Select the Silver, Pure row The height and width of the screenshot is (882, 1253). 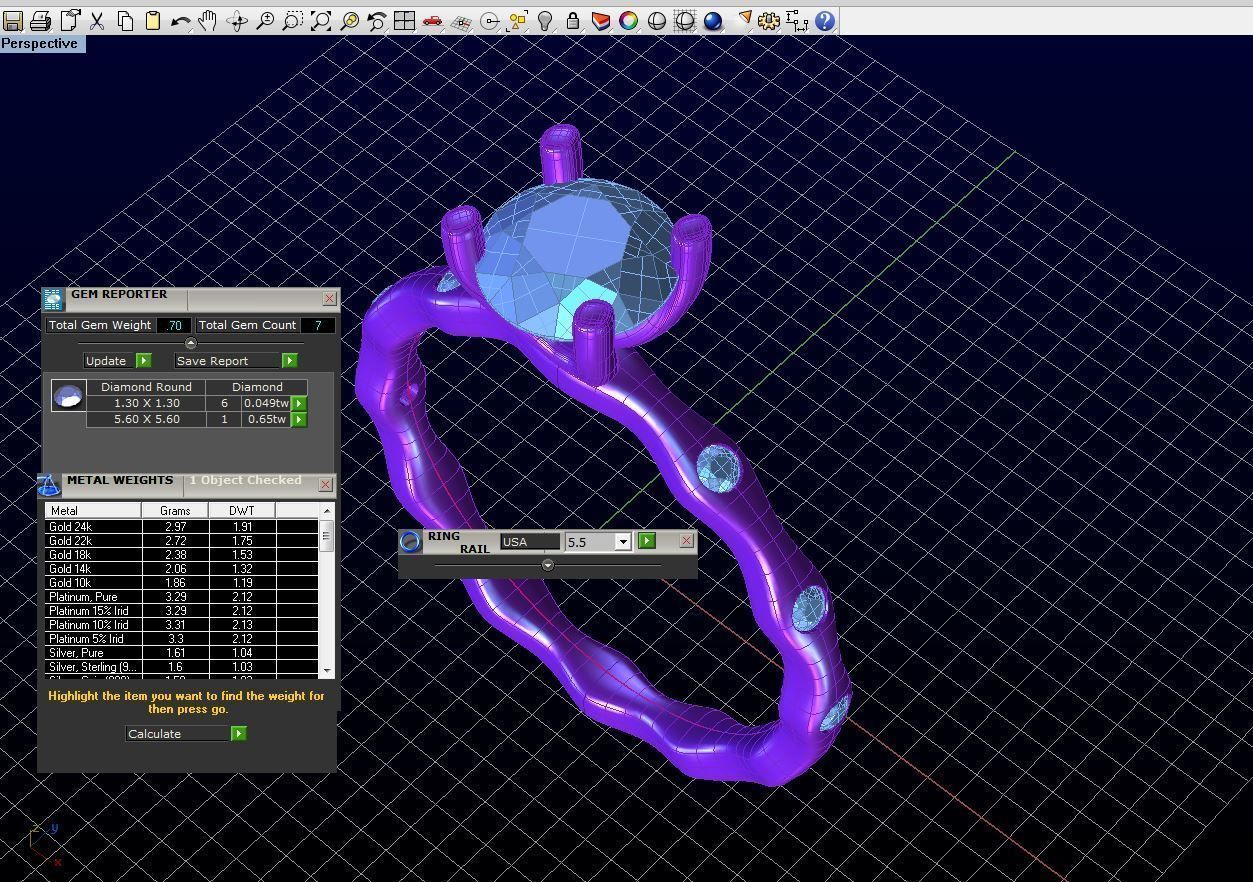181,653
